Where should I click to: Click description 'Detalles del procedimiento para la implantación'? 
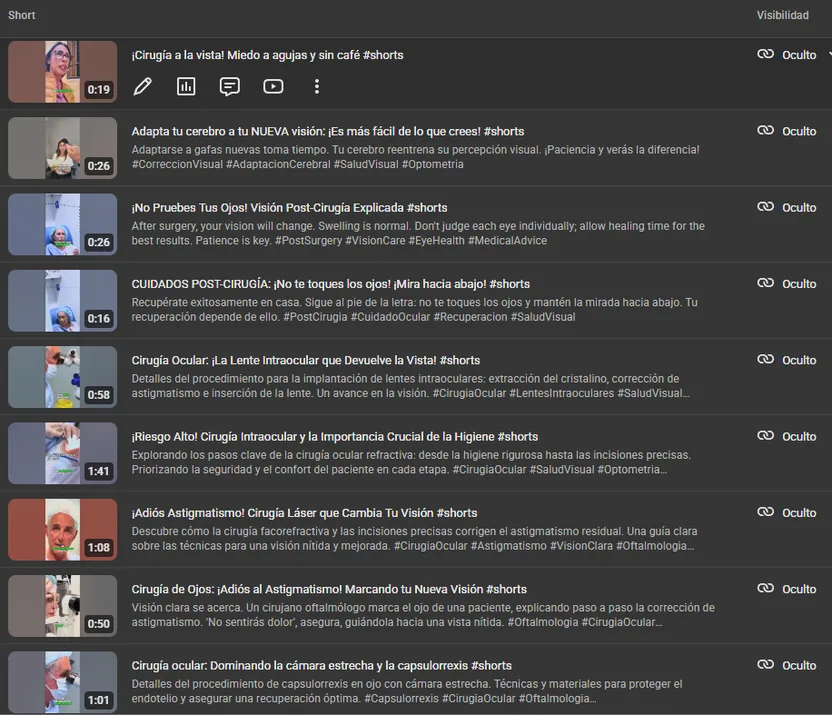click(411, 386)
